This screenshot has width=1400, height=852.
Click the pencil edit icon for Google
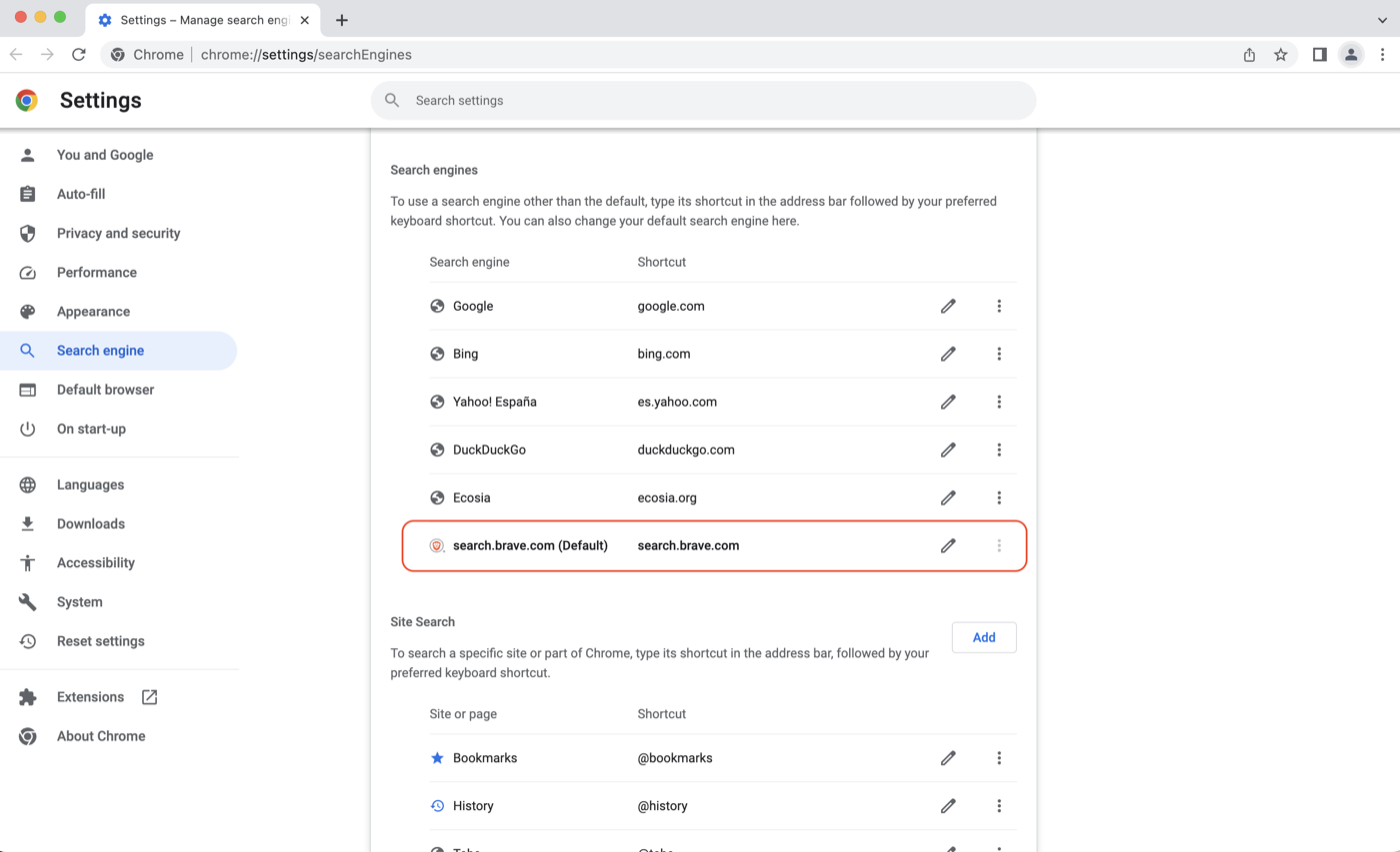948,306
